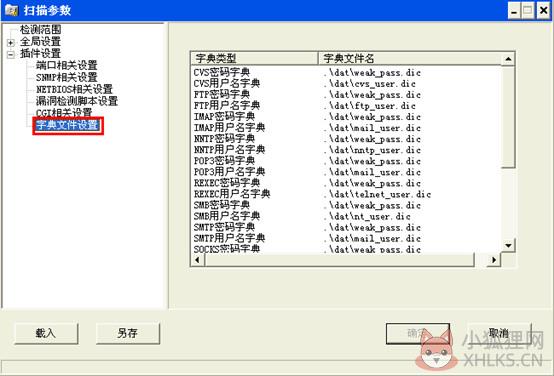554x376 pixels.
Task: Click the 载入 button
Action: click(x=46, y=333)
